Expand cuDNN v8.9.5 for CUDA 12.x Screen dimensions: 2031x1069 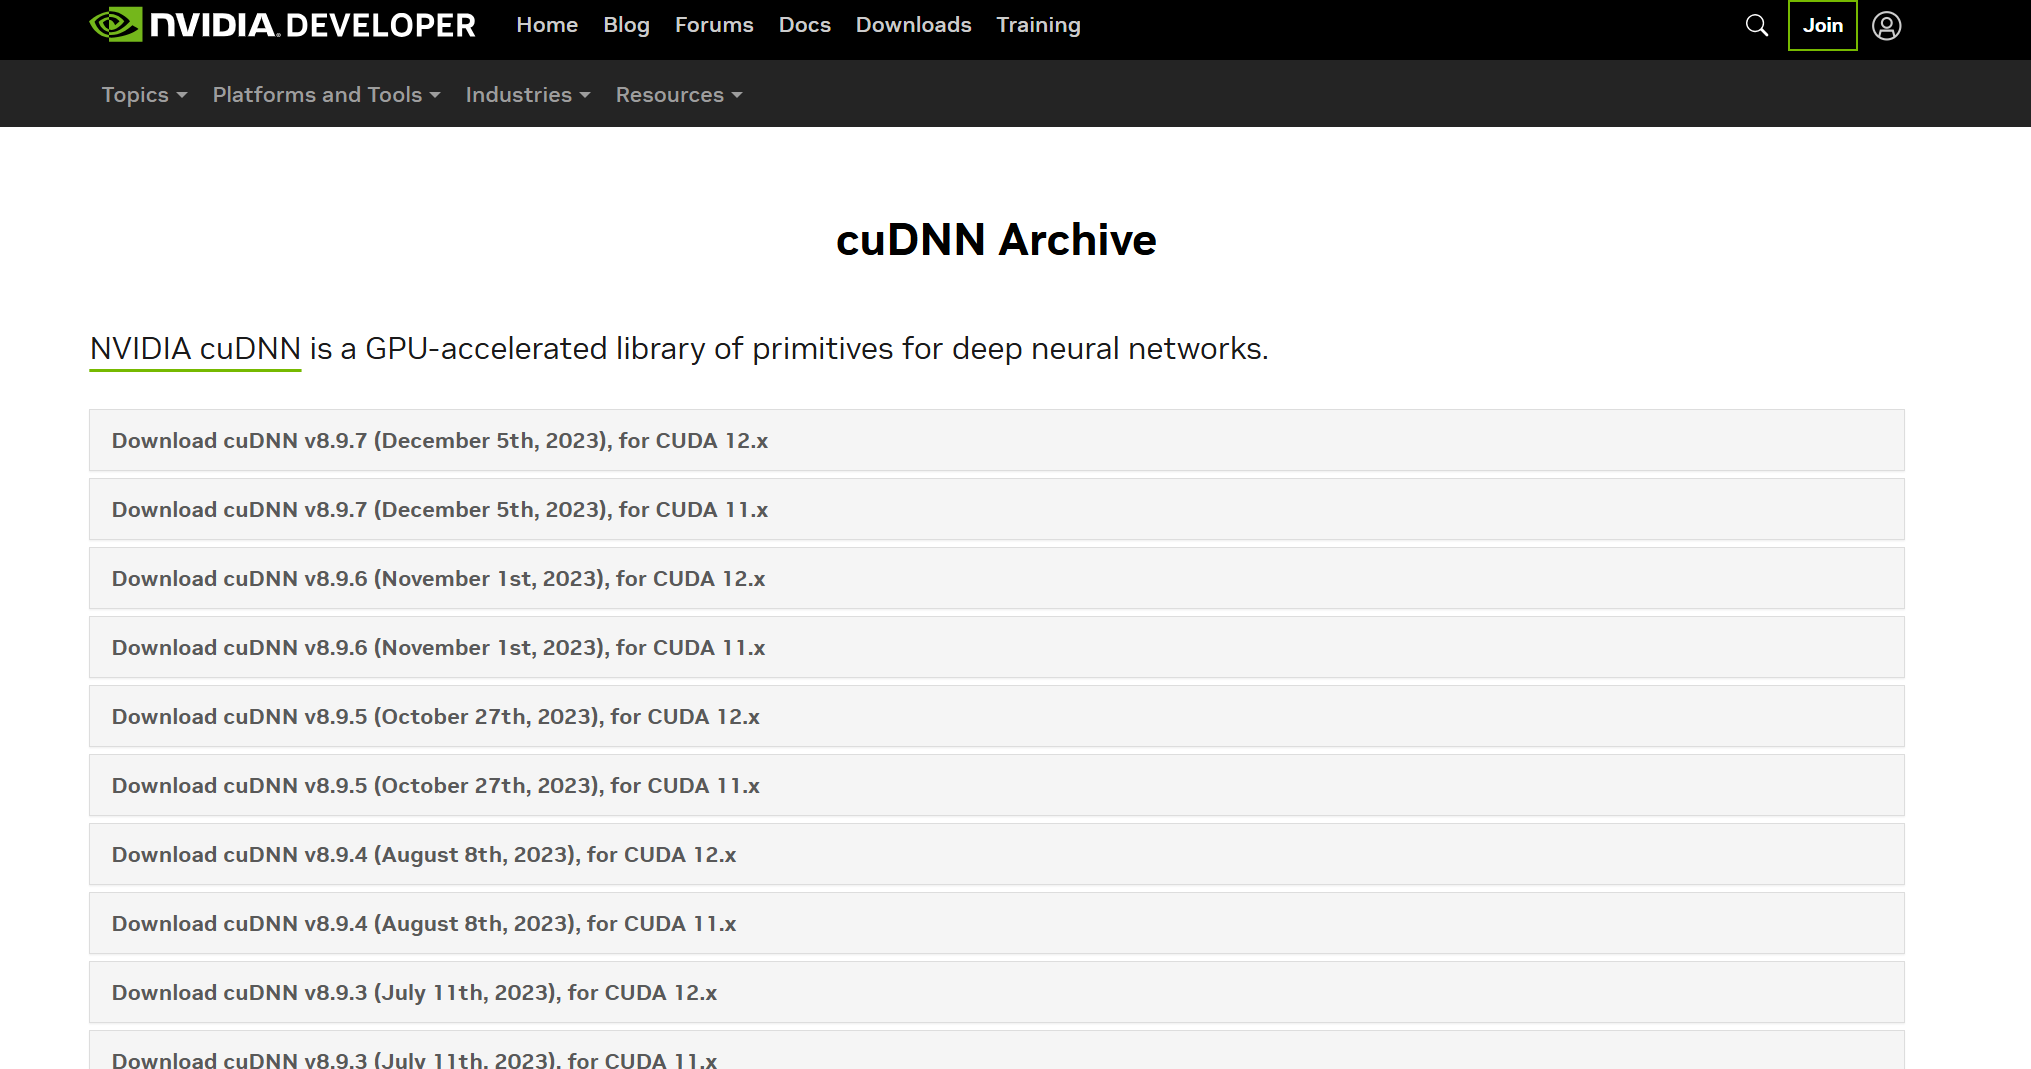pos(996,716)
